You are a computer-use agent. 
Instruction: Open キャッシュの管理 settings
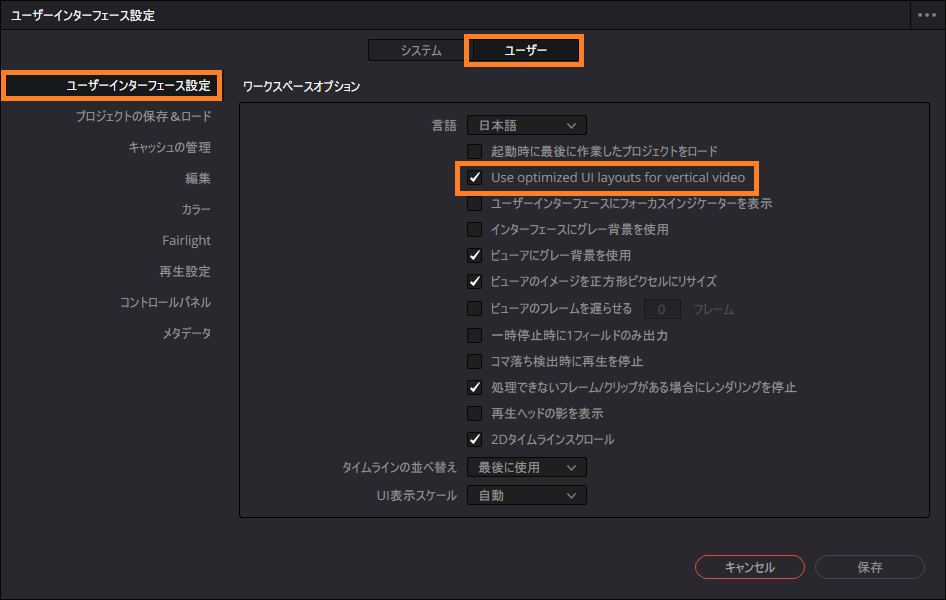pyautogui.click(x=170, y=147)
